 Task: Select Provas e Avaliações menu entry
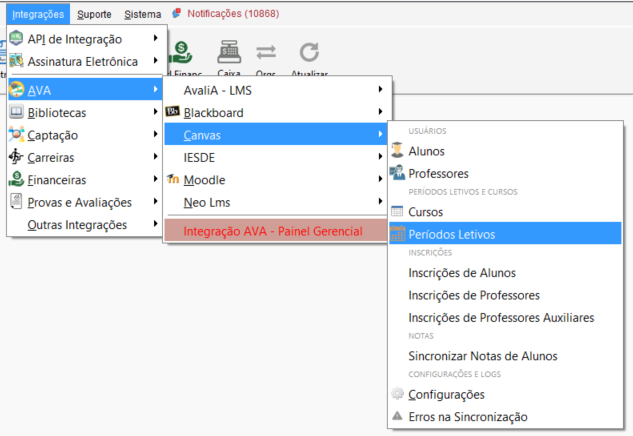click(85, 202)
